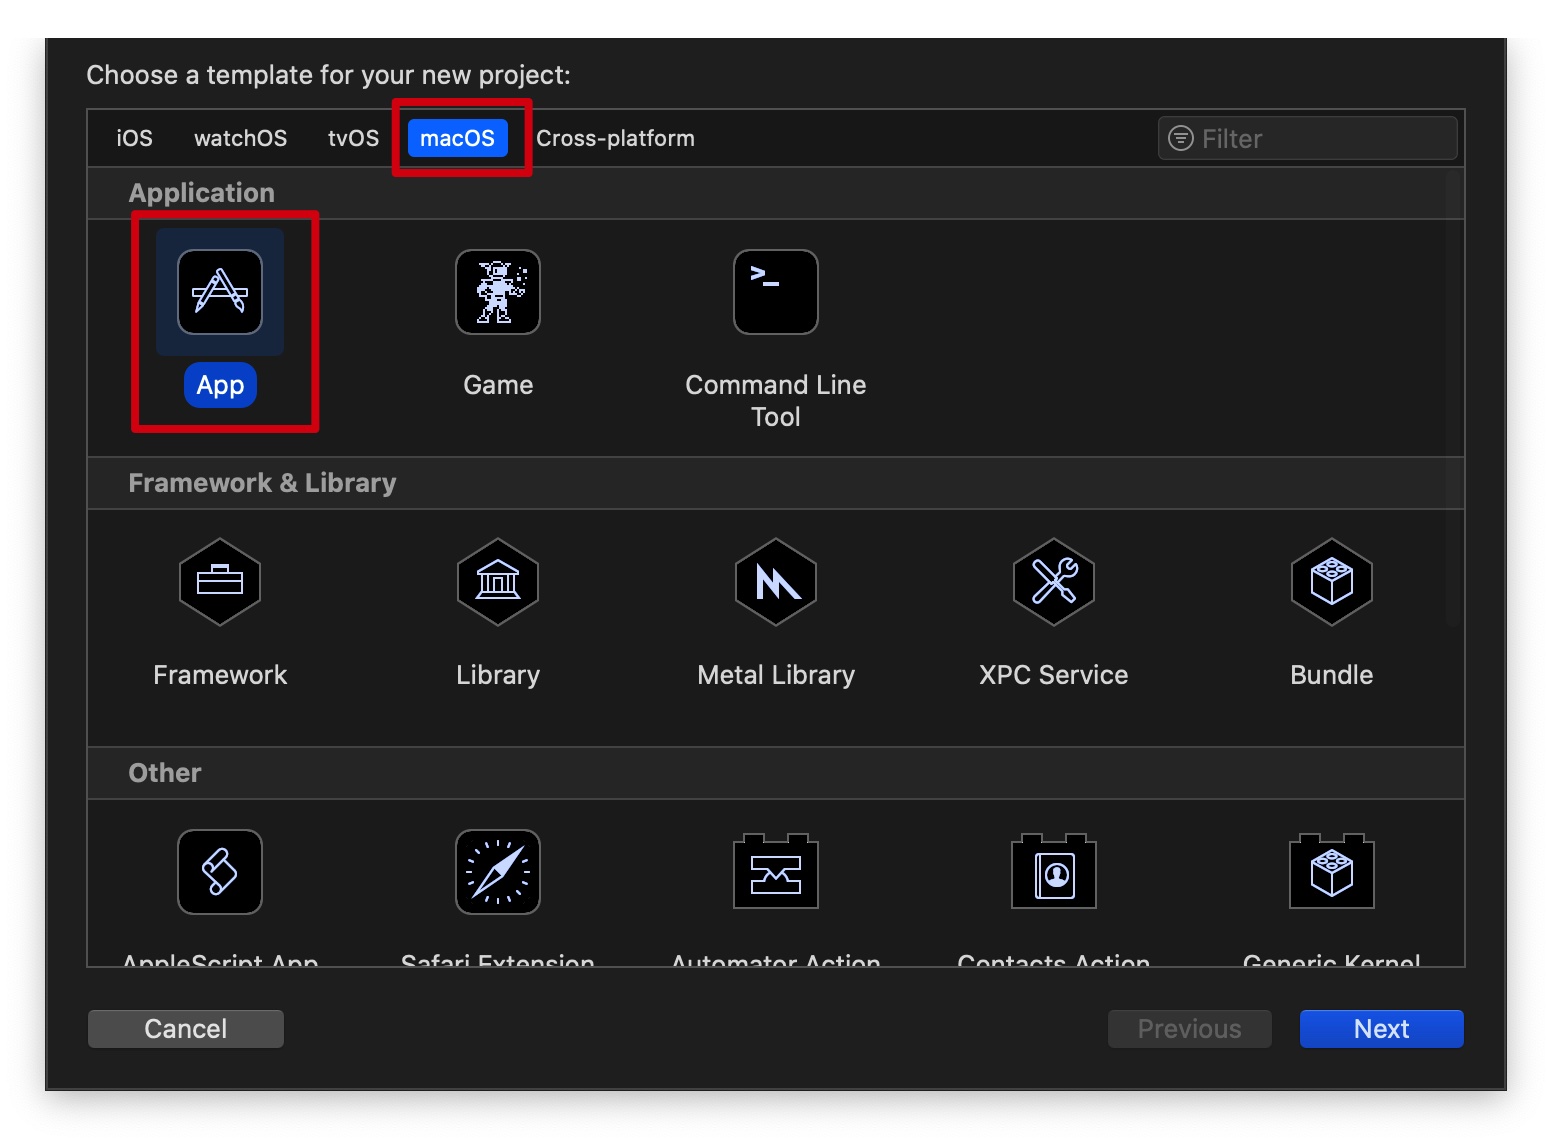Click the Cancel button
Viewport: 1552px width, 1144px height.
(186, 1029)
